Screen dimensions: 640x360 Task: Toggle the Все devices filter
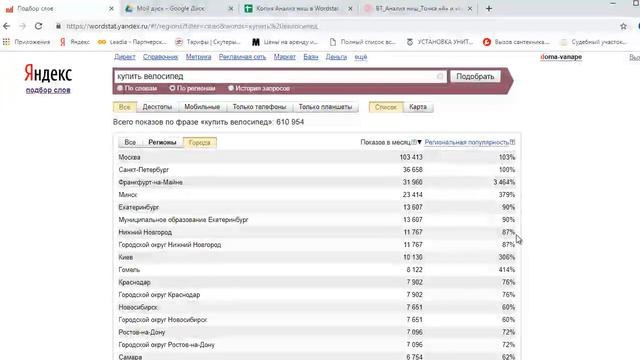pyautogui.click(x=124, y=107)
